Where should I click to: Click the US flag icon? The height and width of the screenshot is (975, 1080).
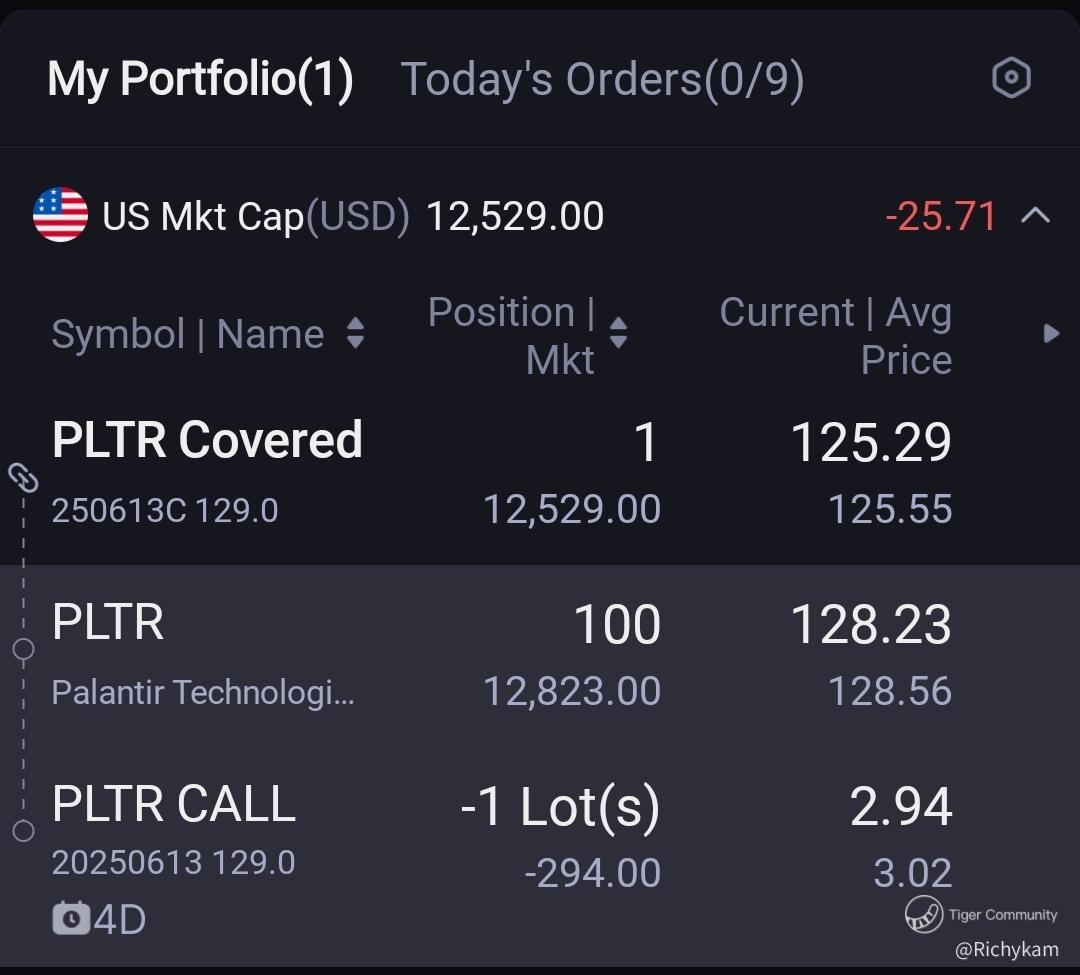click(x=60, y=215)
